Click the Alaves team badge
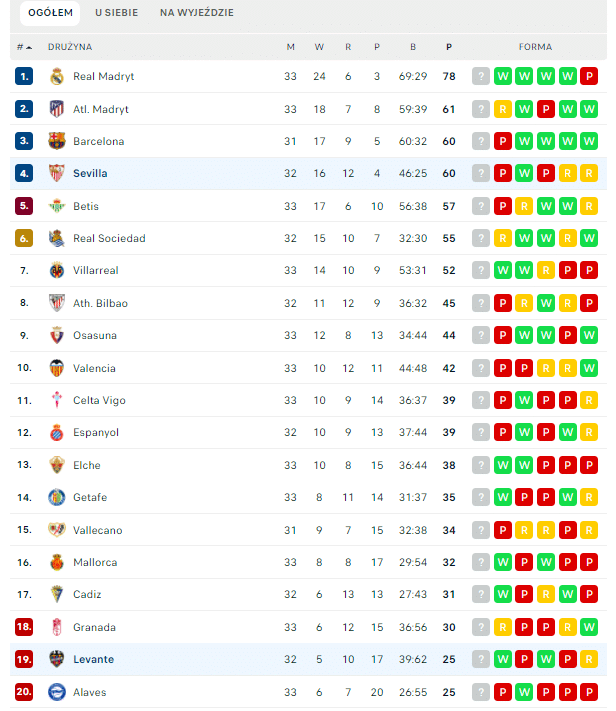This screenshot has width=616, height=711. tap(57, 692)
